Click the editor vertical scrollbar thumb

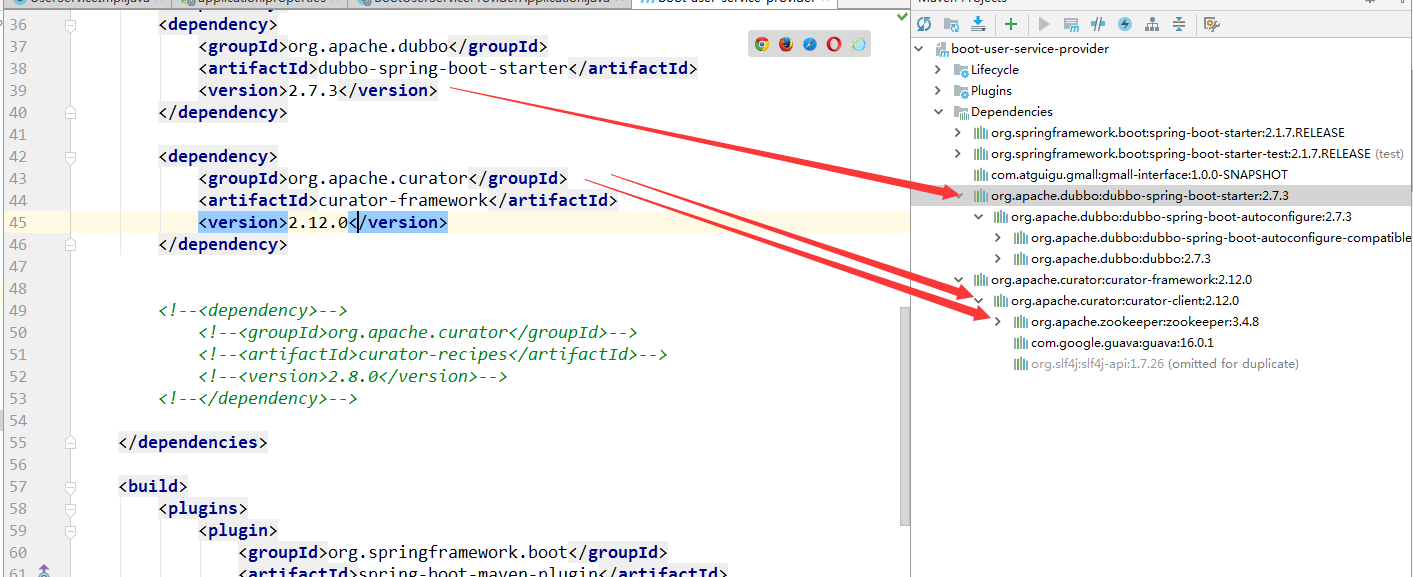coord(904,415)
